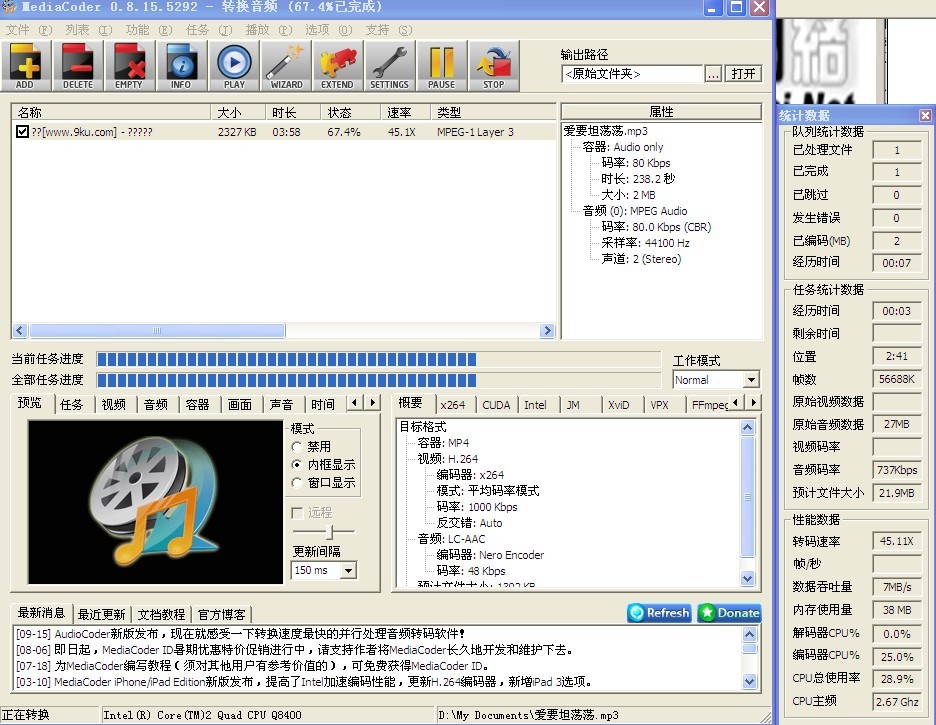
Task: Click the news panel scroll-up arrow
Action: (750, 634)
